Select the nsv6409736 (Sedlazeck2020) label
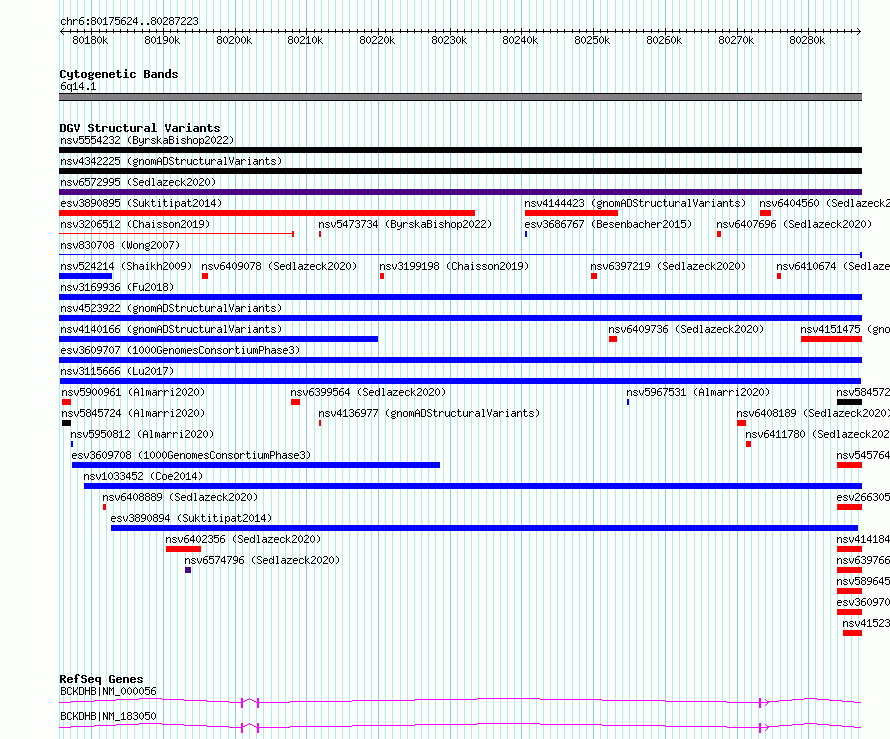The image size is (890, 739). (686, 329)
